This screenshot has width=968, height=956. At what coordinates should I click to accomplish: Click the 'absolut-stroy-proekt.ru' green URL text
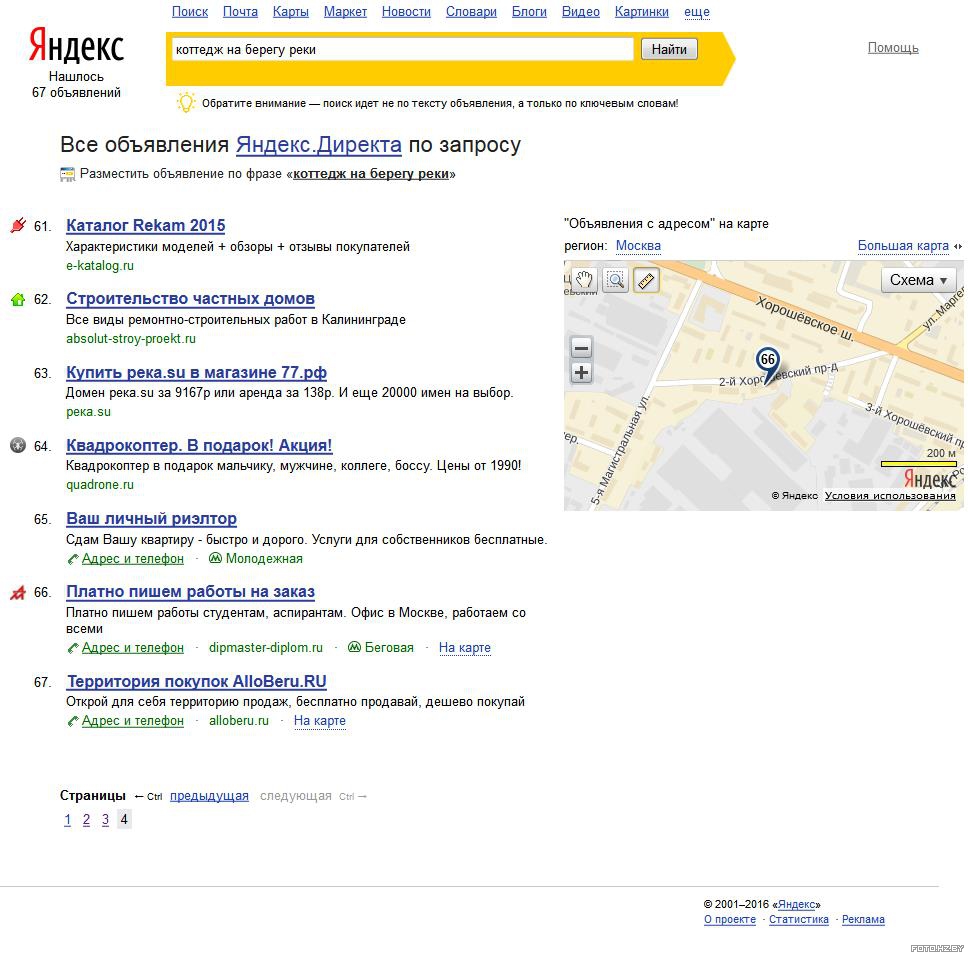[131, 338]
